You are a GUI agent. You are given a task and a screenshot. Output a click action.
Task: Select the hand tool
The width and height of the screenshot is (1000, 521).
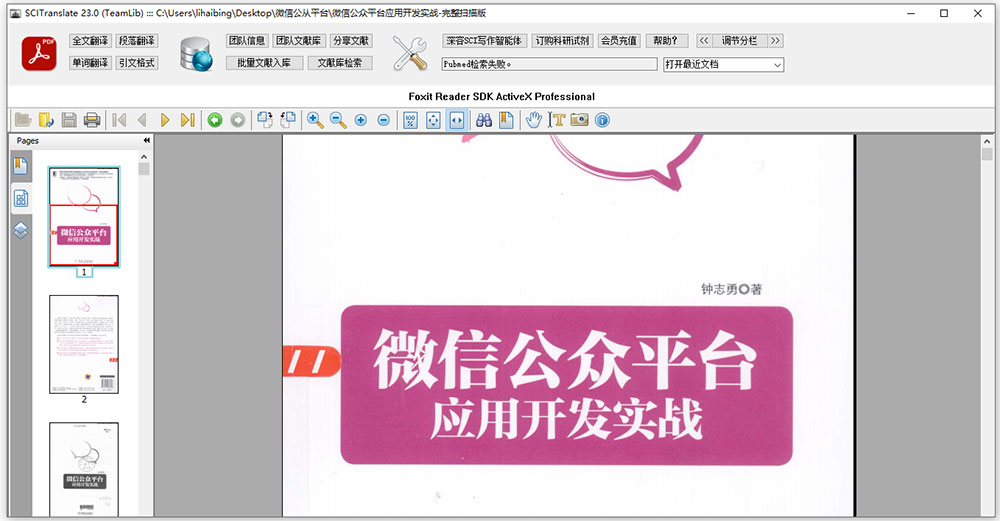[x=534, y=120]
